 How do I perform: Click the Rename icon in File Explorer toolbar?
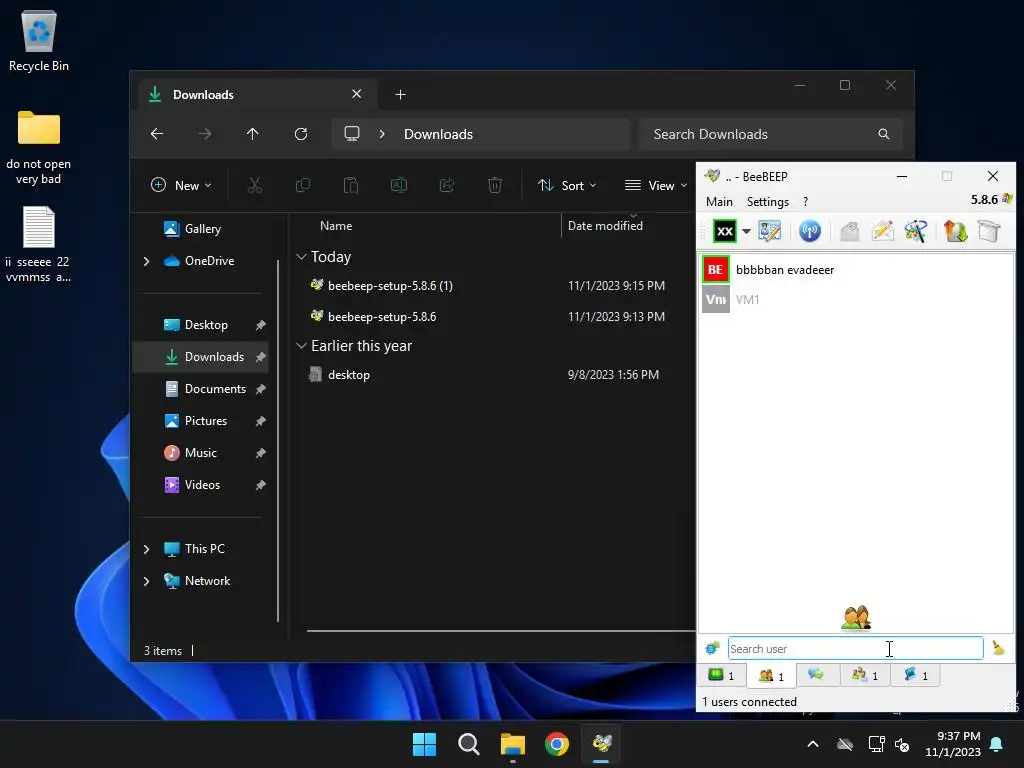point(399,185)
